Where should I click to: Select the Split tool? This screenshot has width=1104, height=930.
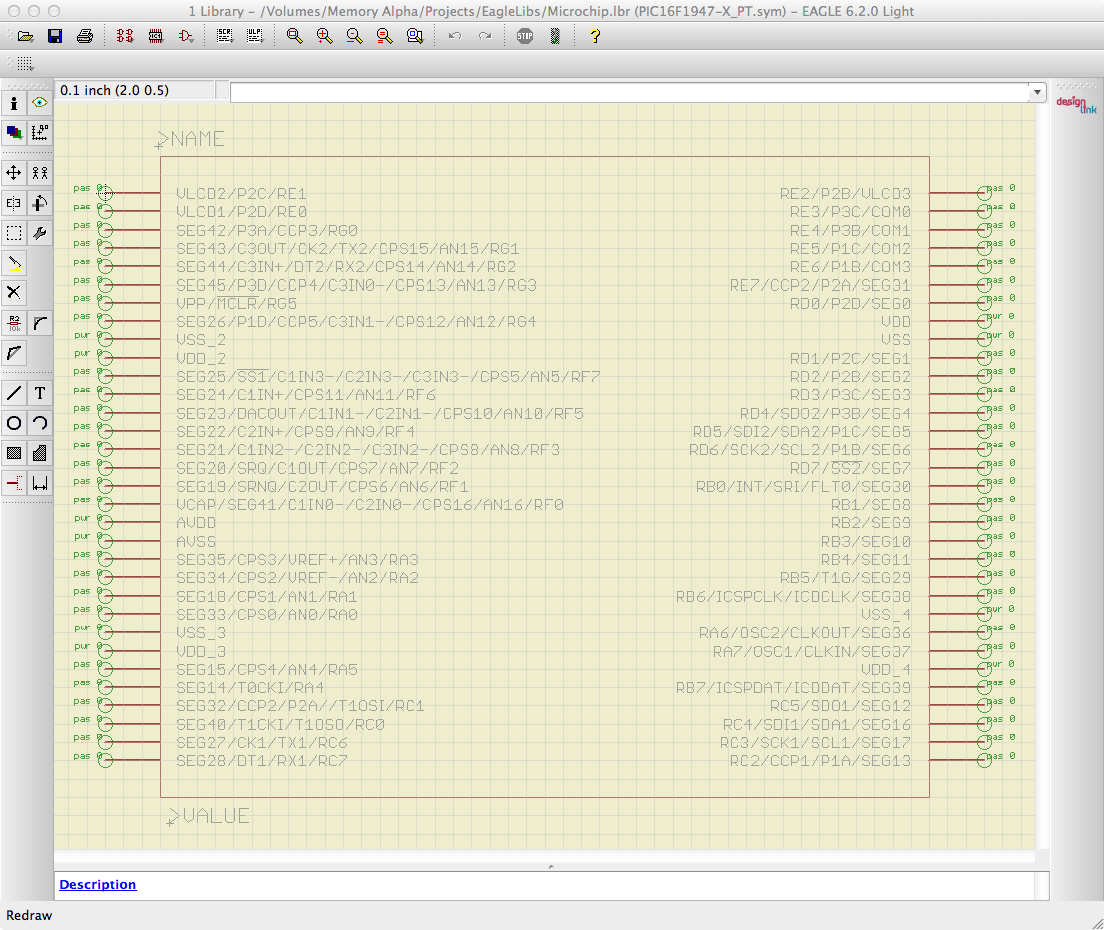click(x=14, y=353)
